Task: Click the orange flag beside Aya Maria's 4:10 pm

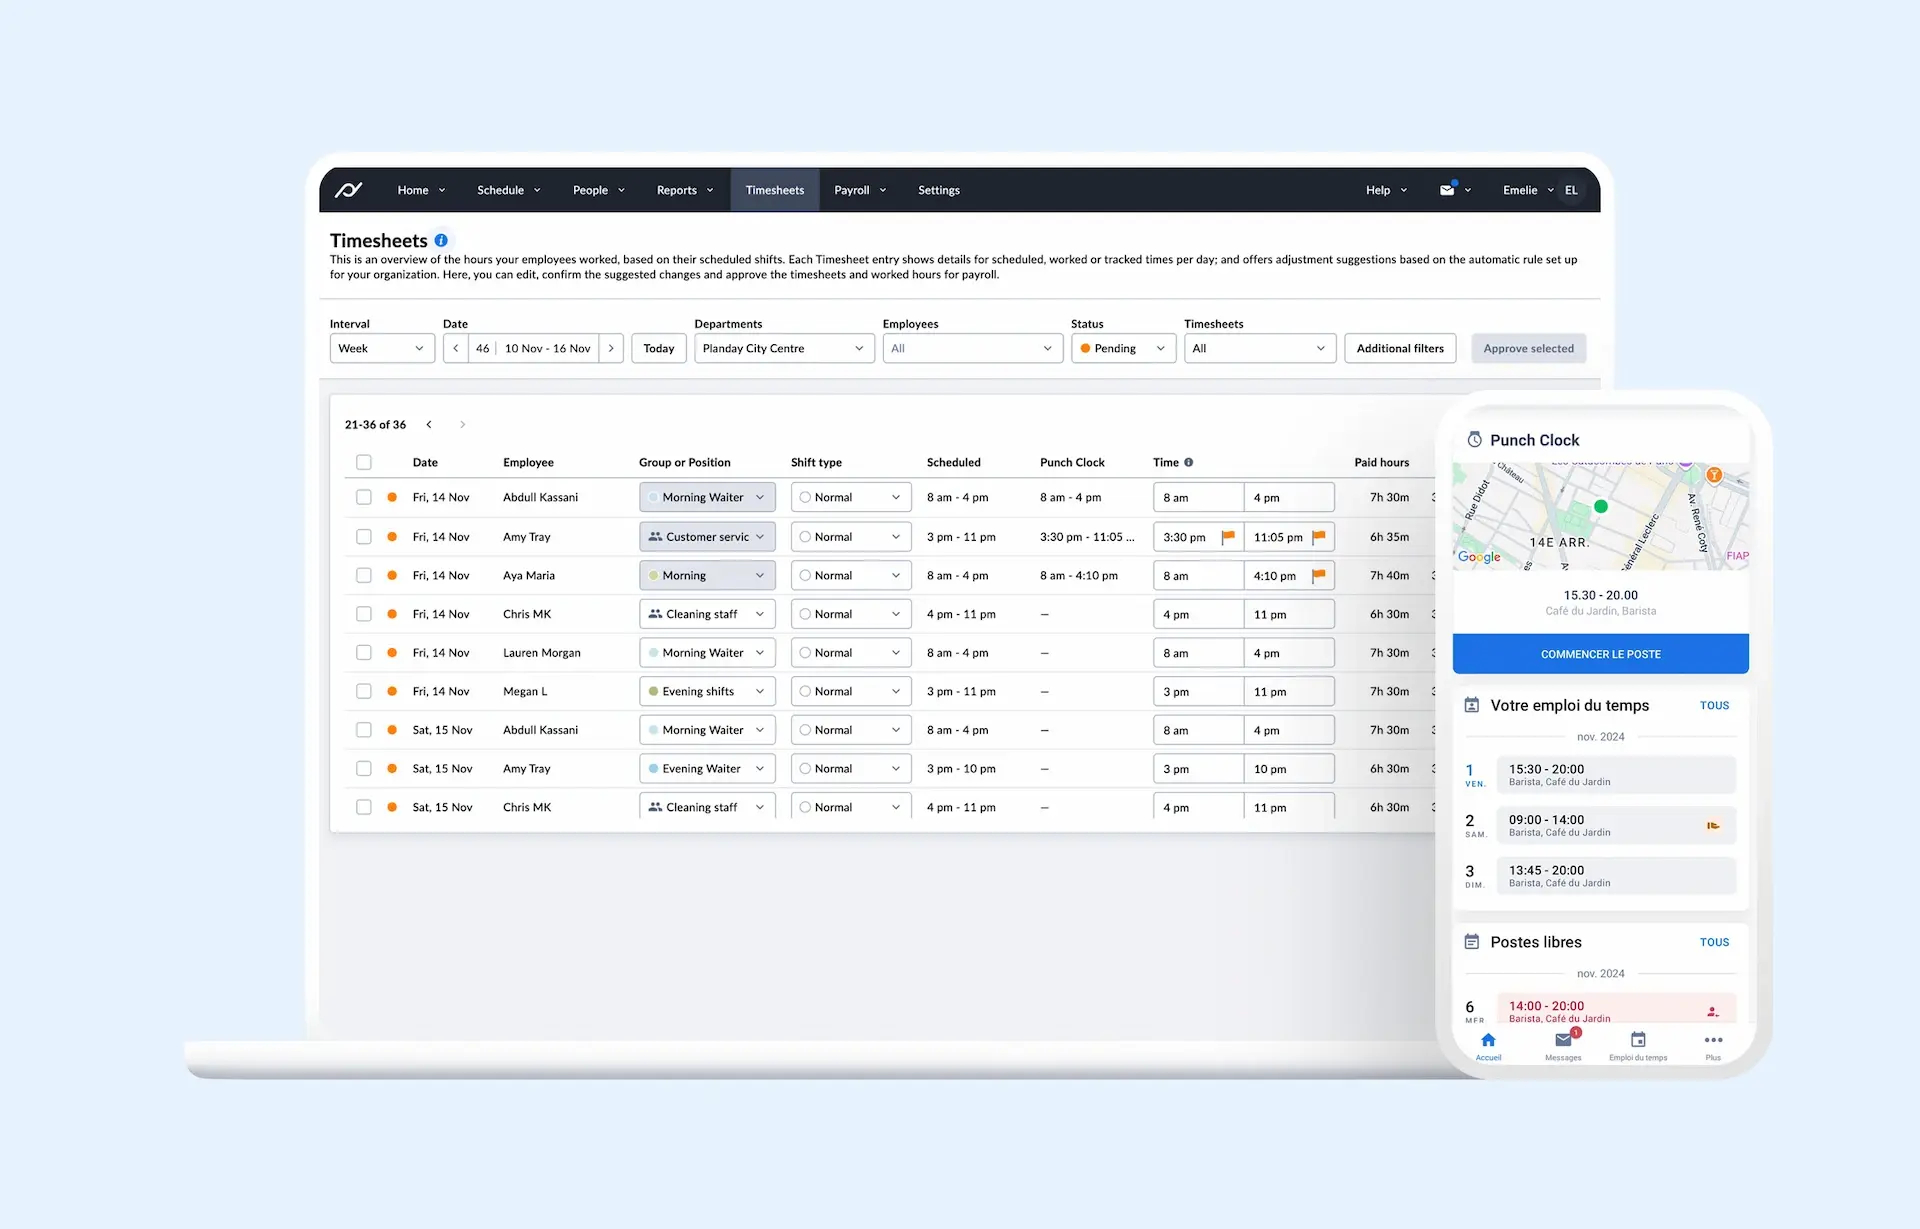Action: click(x=1318, y=575)
